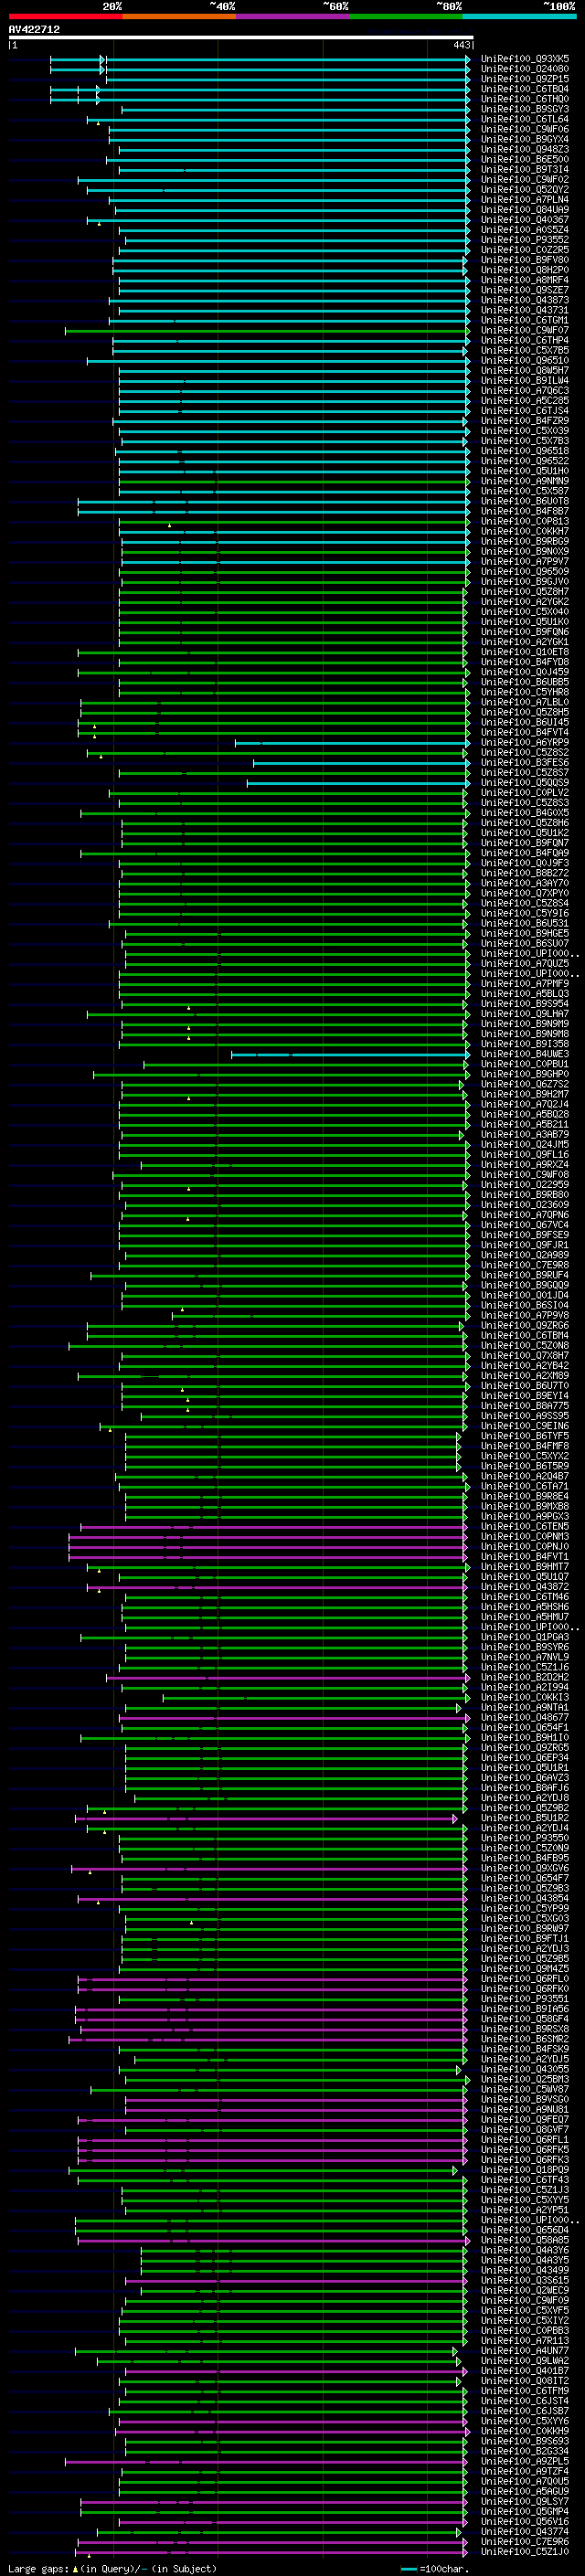585x2576 pixels.
Task: Open hit UniRef100_A9NMN9
Action: pos(525,481)
